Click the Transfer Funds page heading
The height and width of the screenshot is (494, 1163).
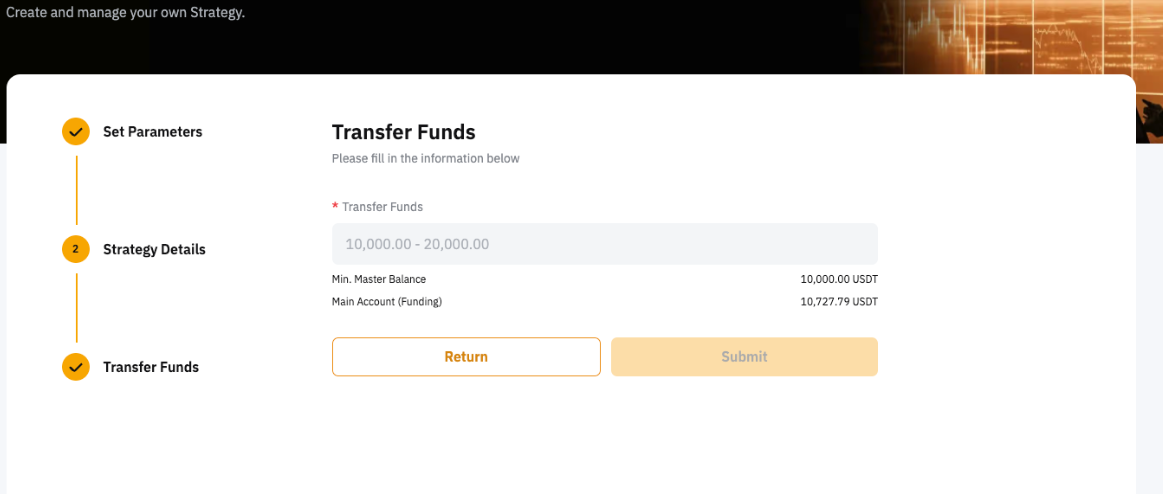click(403, 132)
